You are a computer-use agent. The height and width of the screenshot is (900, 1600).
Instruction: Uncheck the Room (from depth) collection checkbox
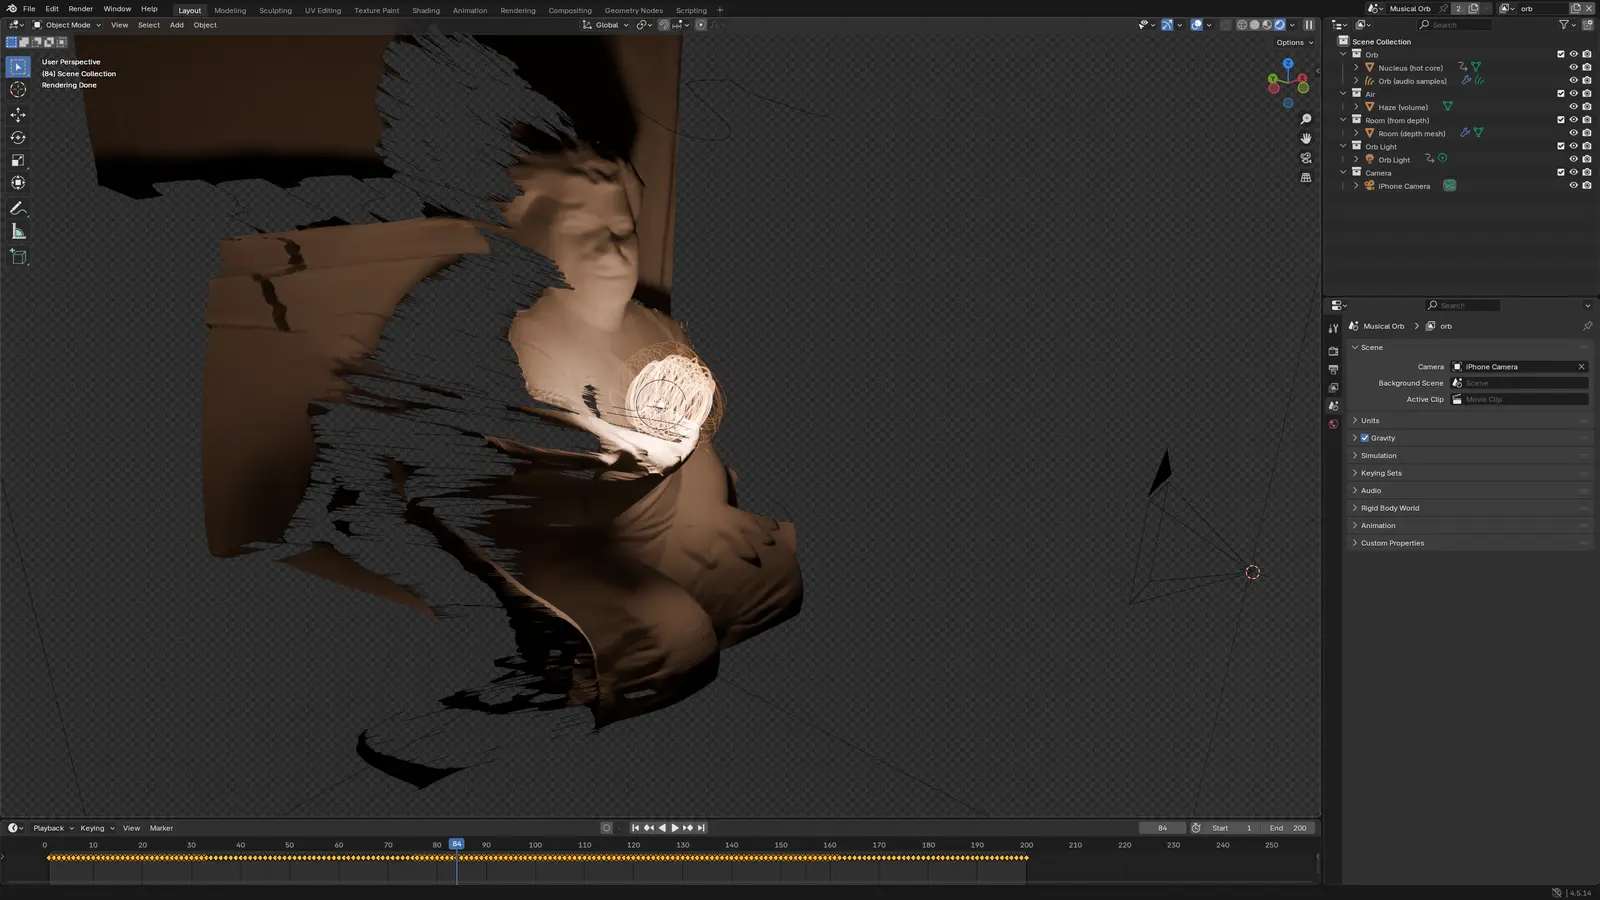tap(1560, 120)
